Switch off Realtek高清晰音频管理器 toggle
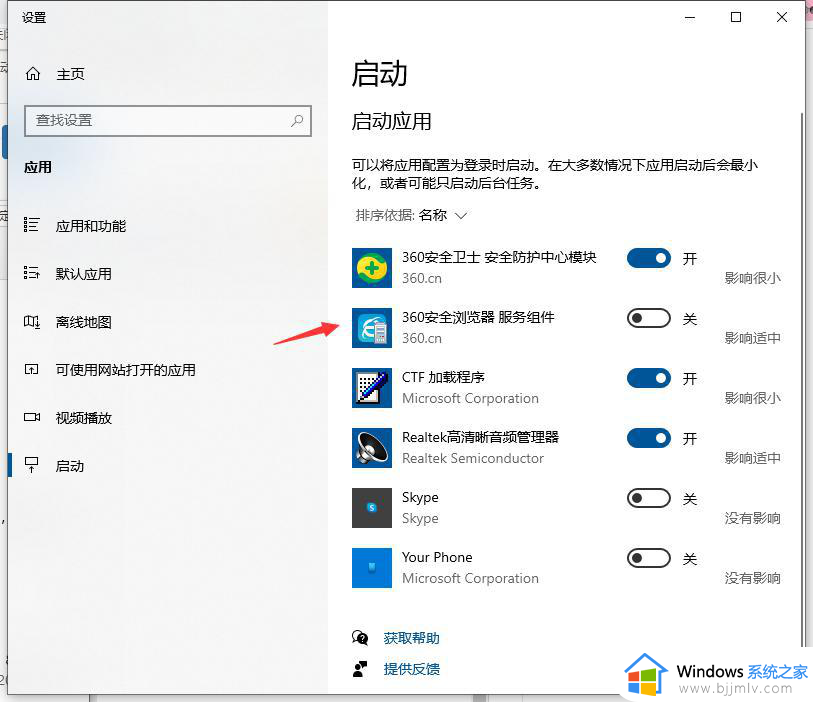The height and width of the screenshot is (702, 813). pos(649,438)
